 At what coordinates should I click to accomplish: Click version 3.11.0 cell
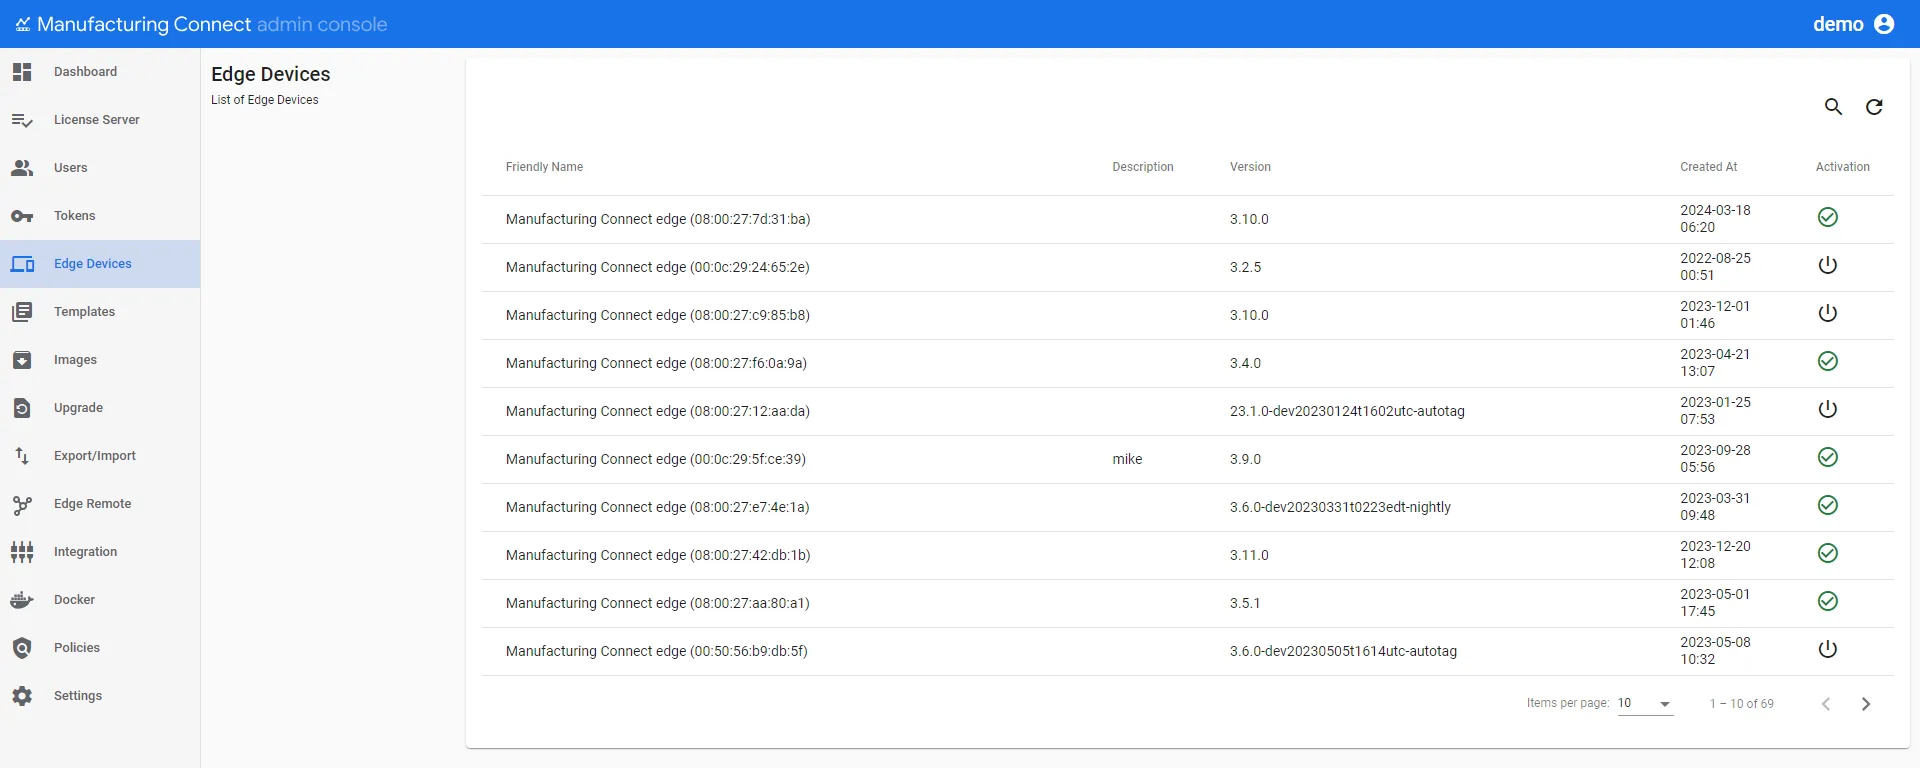(1249, 556)
